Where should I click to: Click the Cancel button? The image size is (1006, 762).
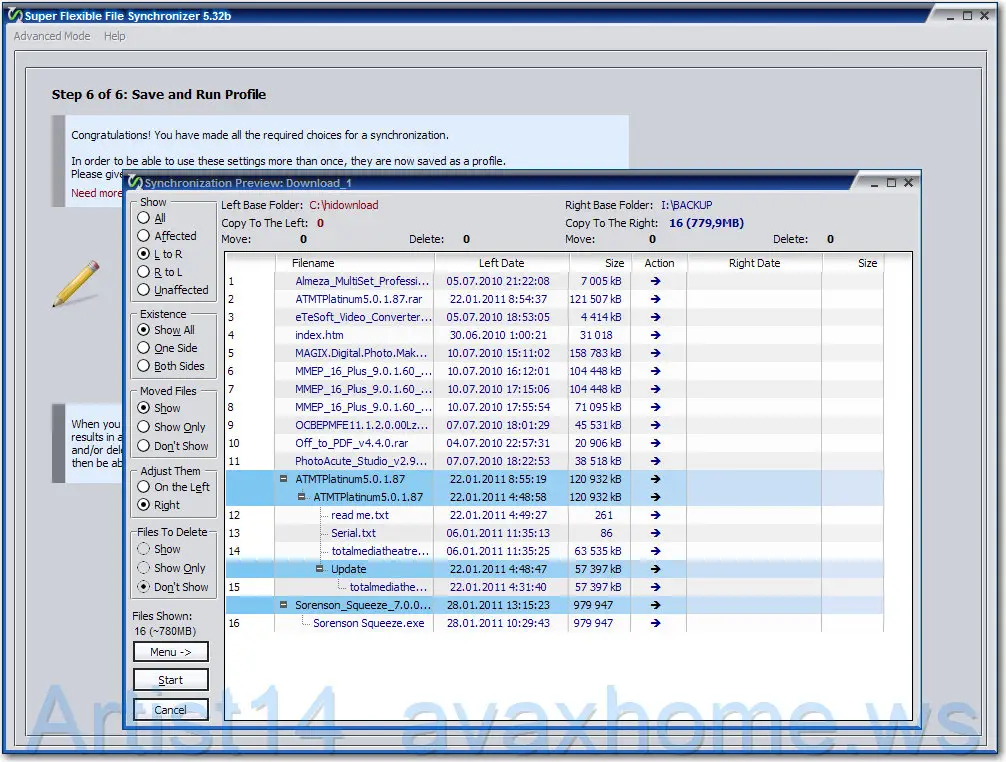[x=171, y=709]
